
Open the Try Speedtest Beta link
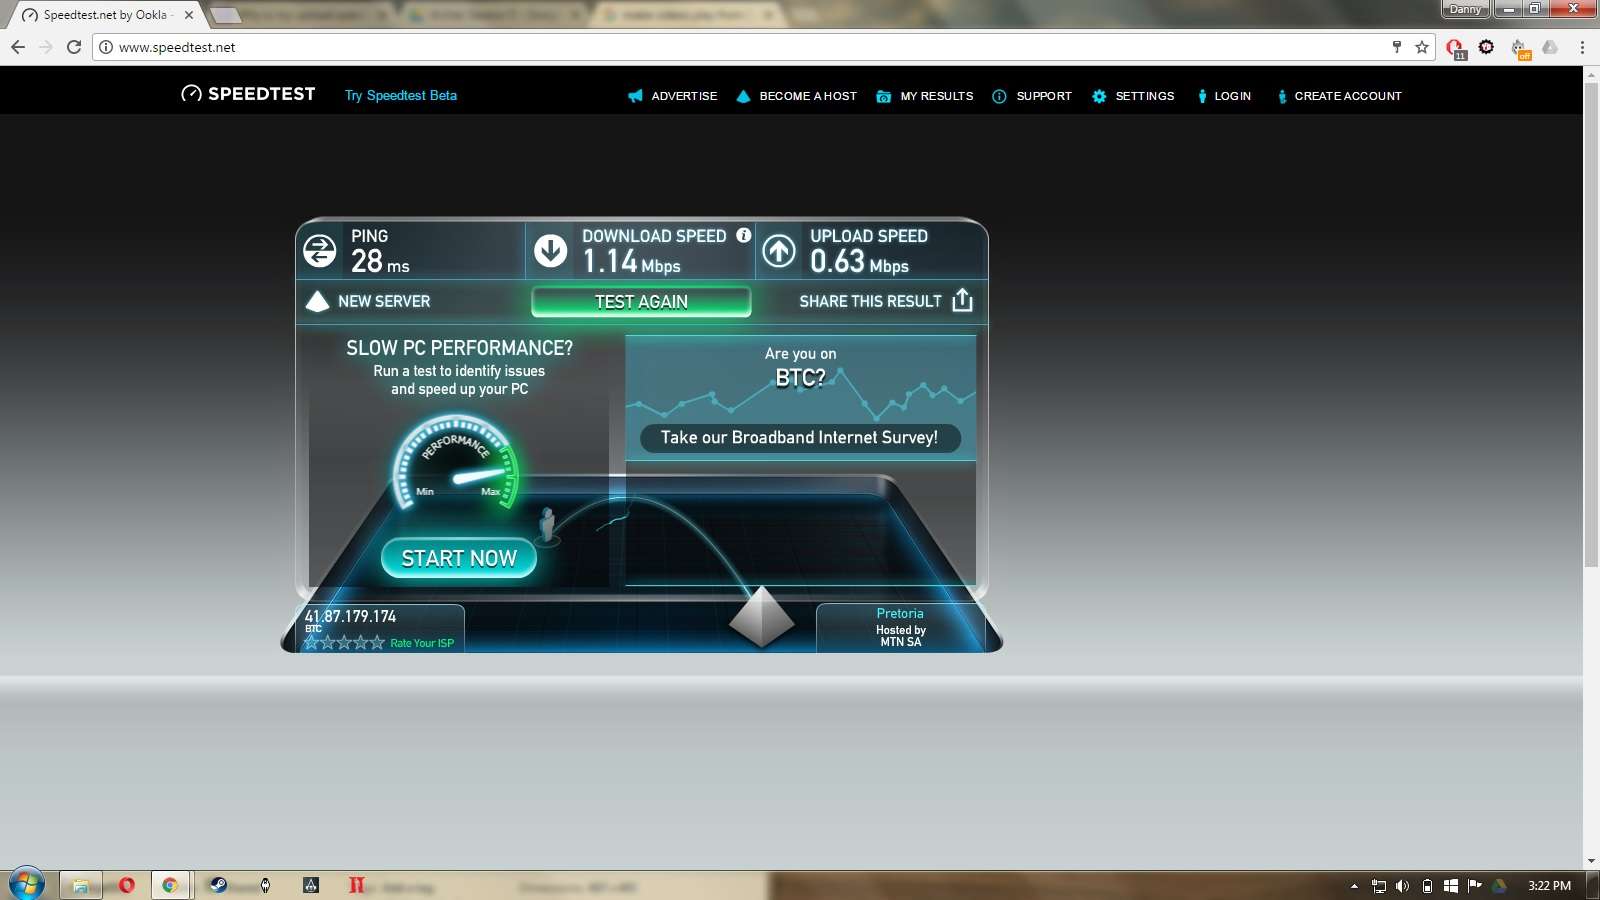click(401, 96)
